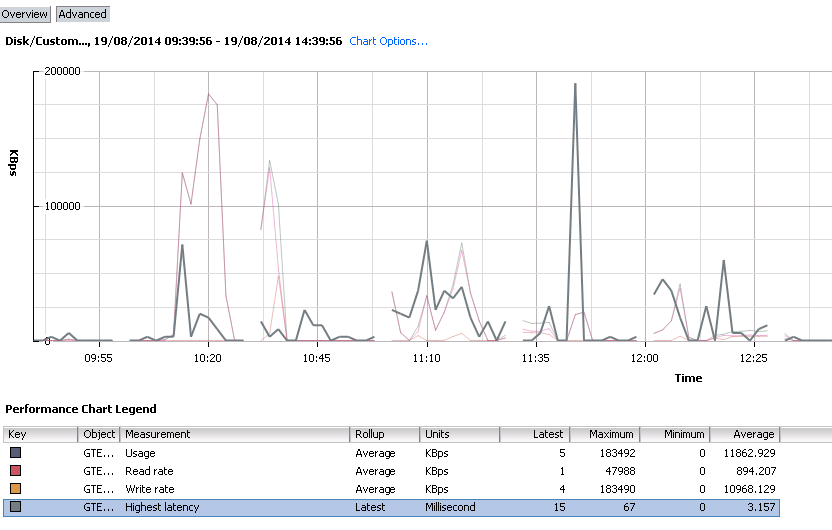
Task: Open the Chart Options link
Action: click(x=388, y=41)
